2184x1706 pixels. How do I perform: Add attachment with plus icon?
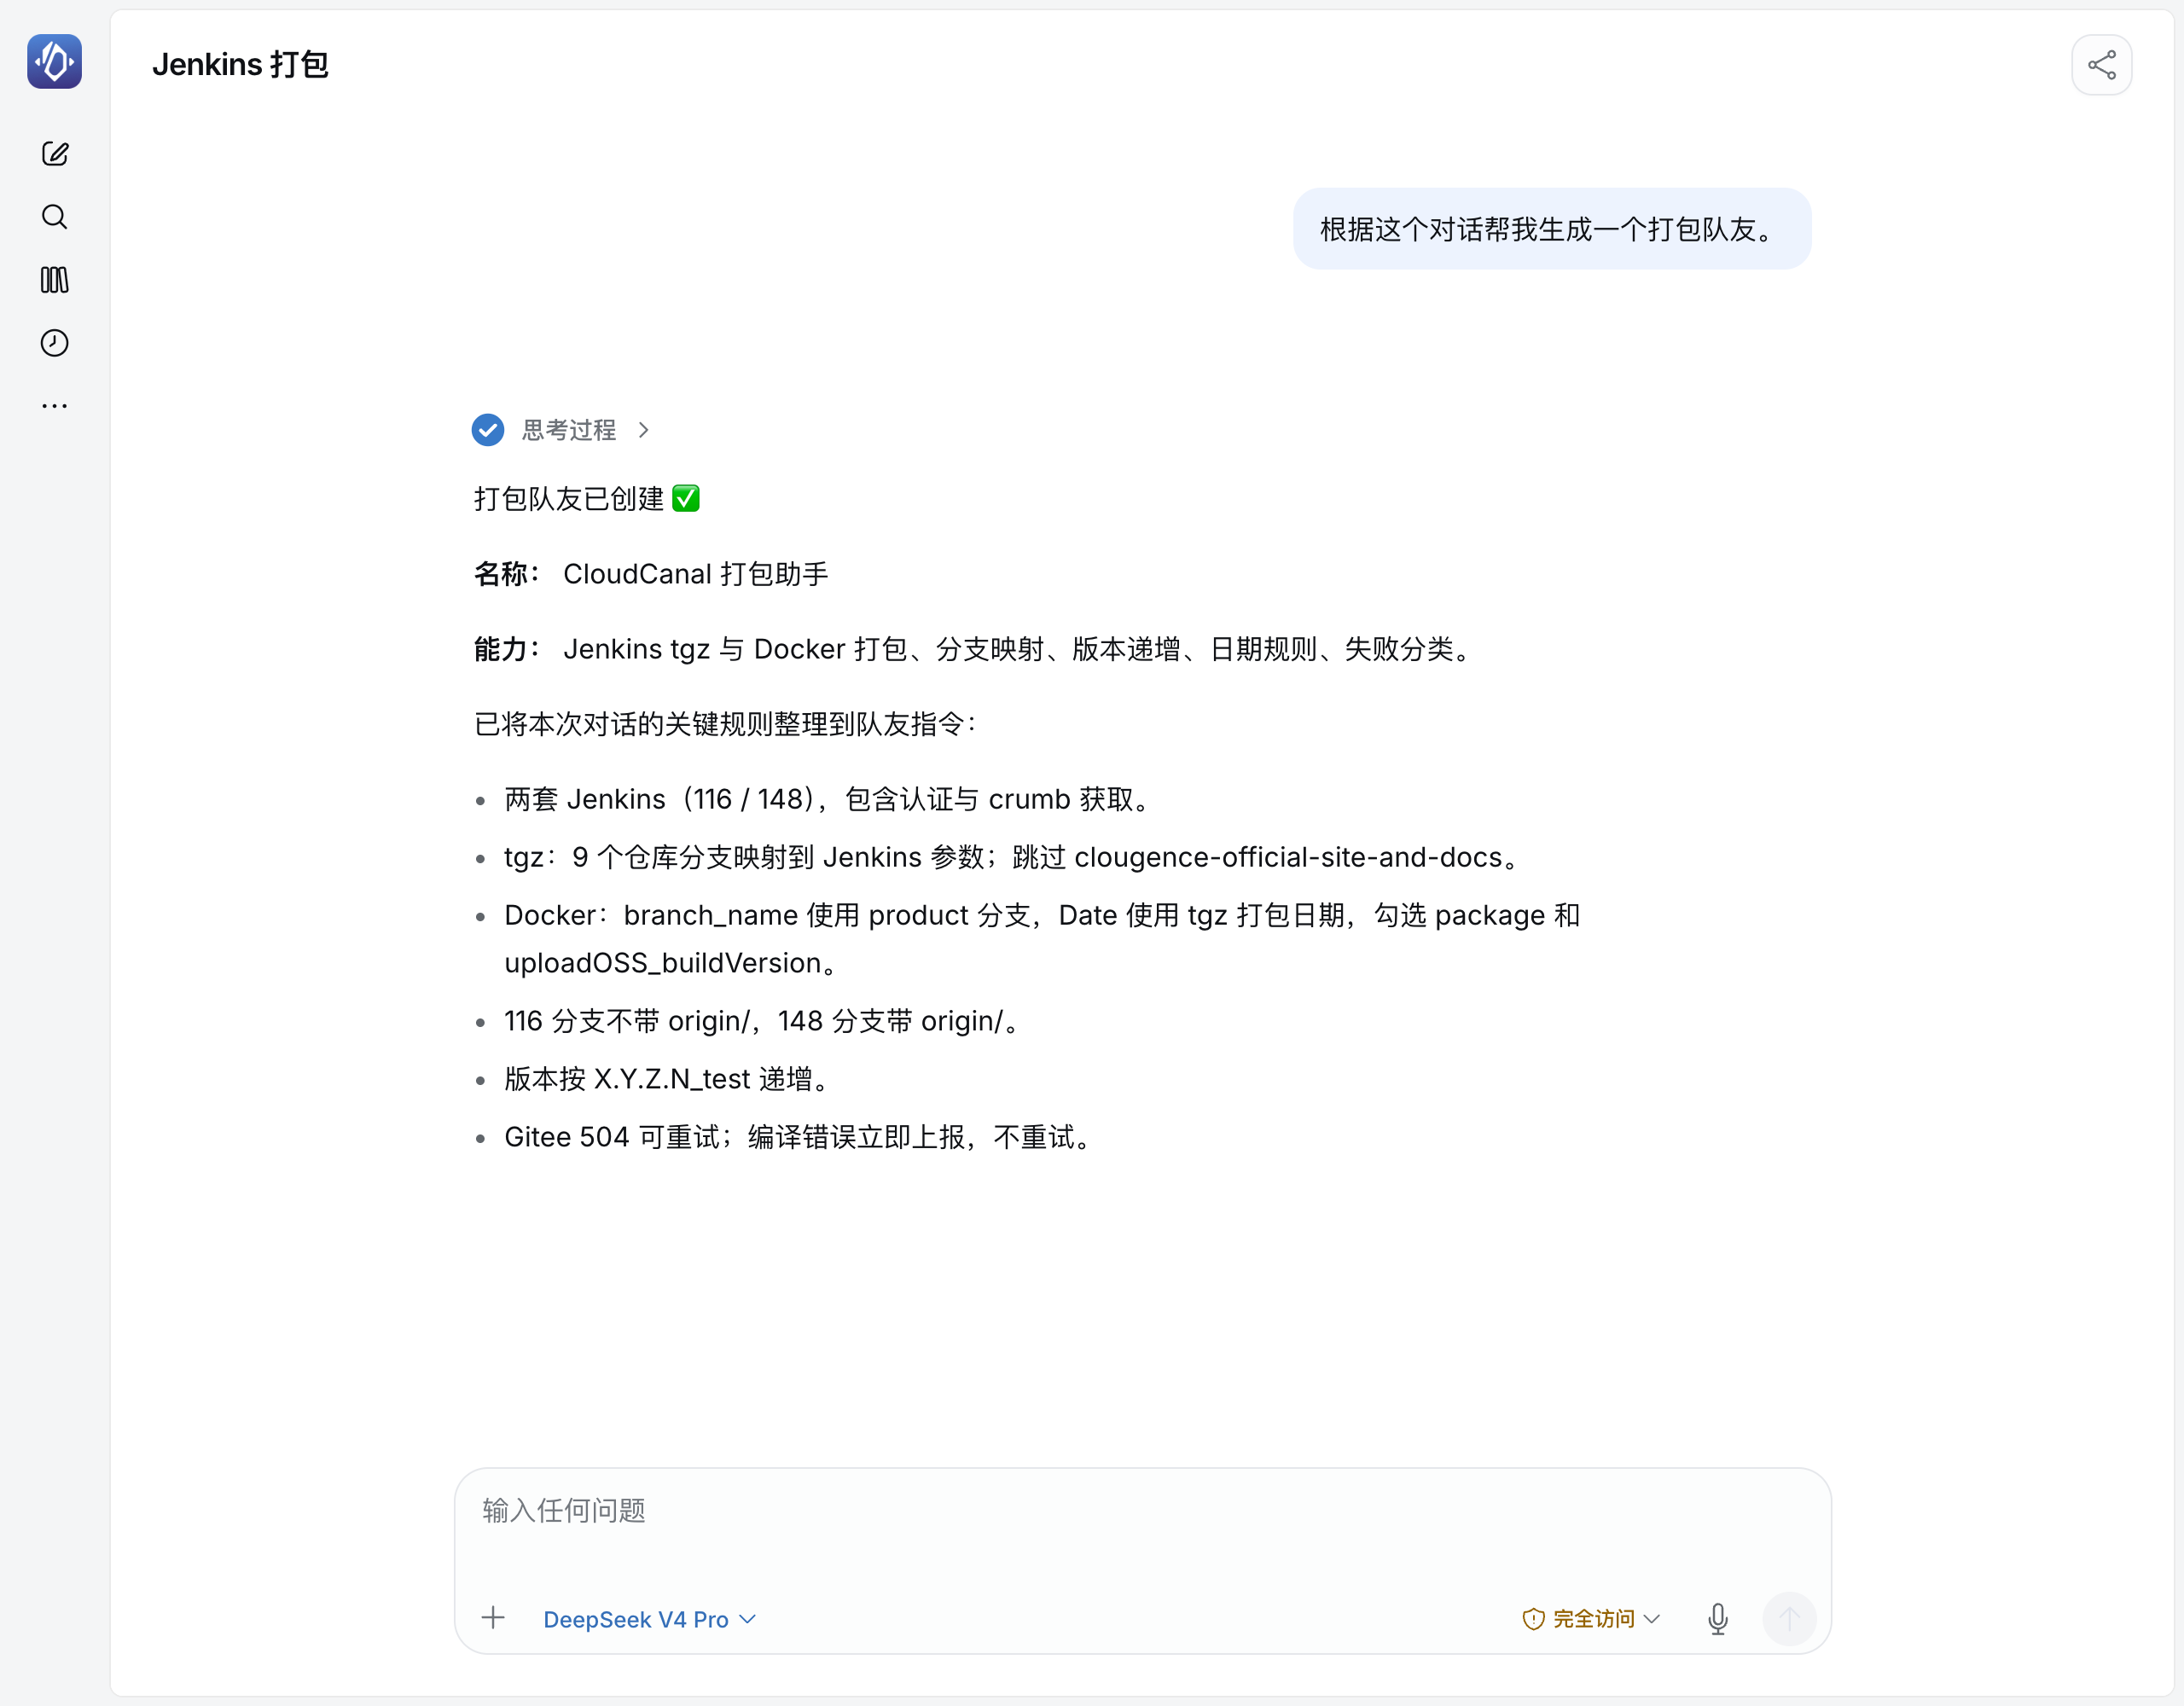click(493, 1618)
